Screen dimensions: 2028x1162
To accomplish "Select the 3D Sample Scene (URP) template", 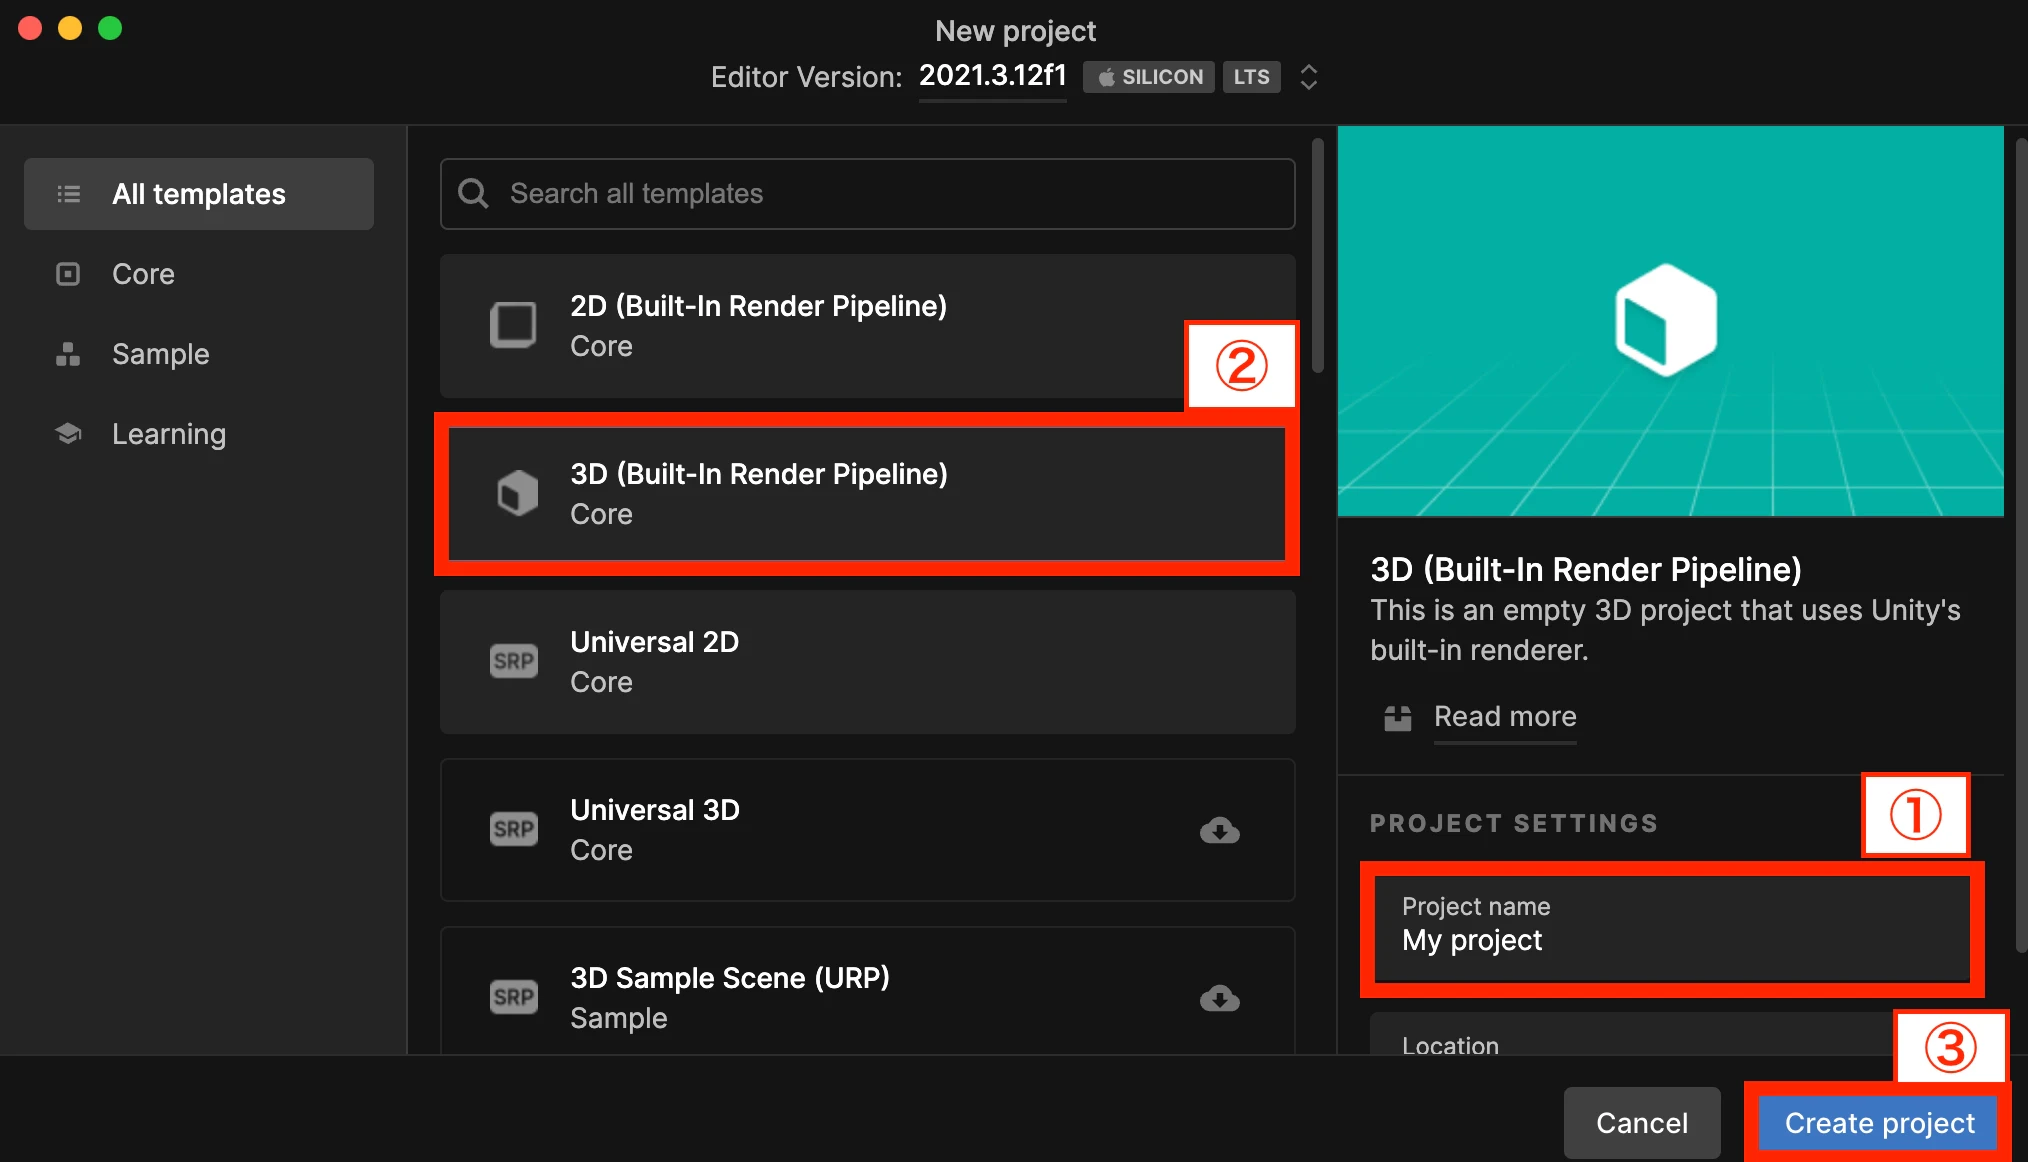I will (868, 990).
